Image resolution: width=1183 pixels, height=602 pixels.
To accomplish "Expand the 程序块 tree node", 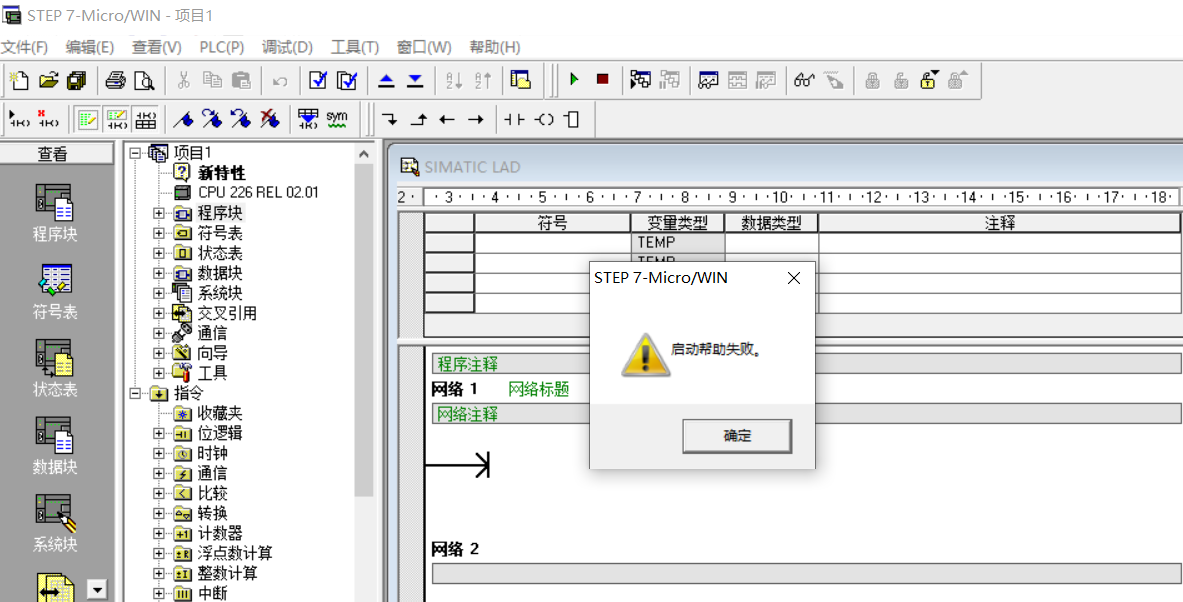I will pos(158,213).
